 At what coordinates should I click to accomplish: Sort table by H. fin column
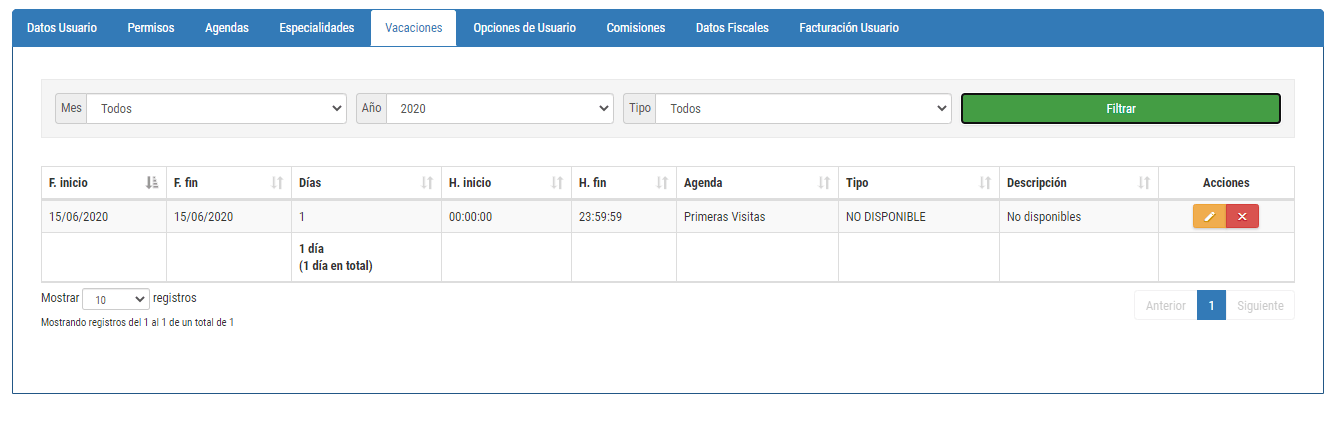(624, 183)
